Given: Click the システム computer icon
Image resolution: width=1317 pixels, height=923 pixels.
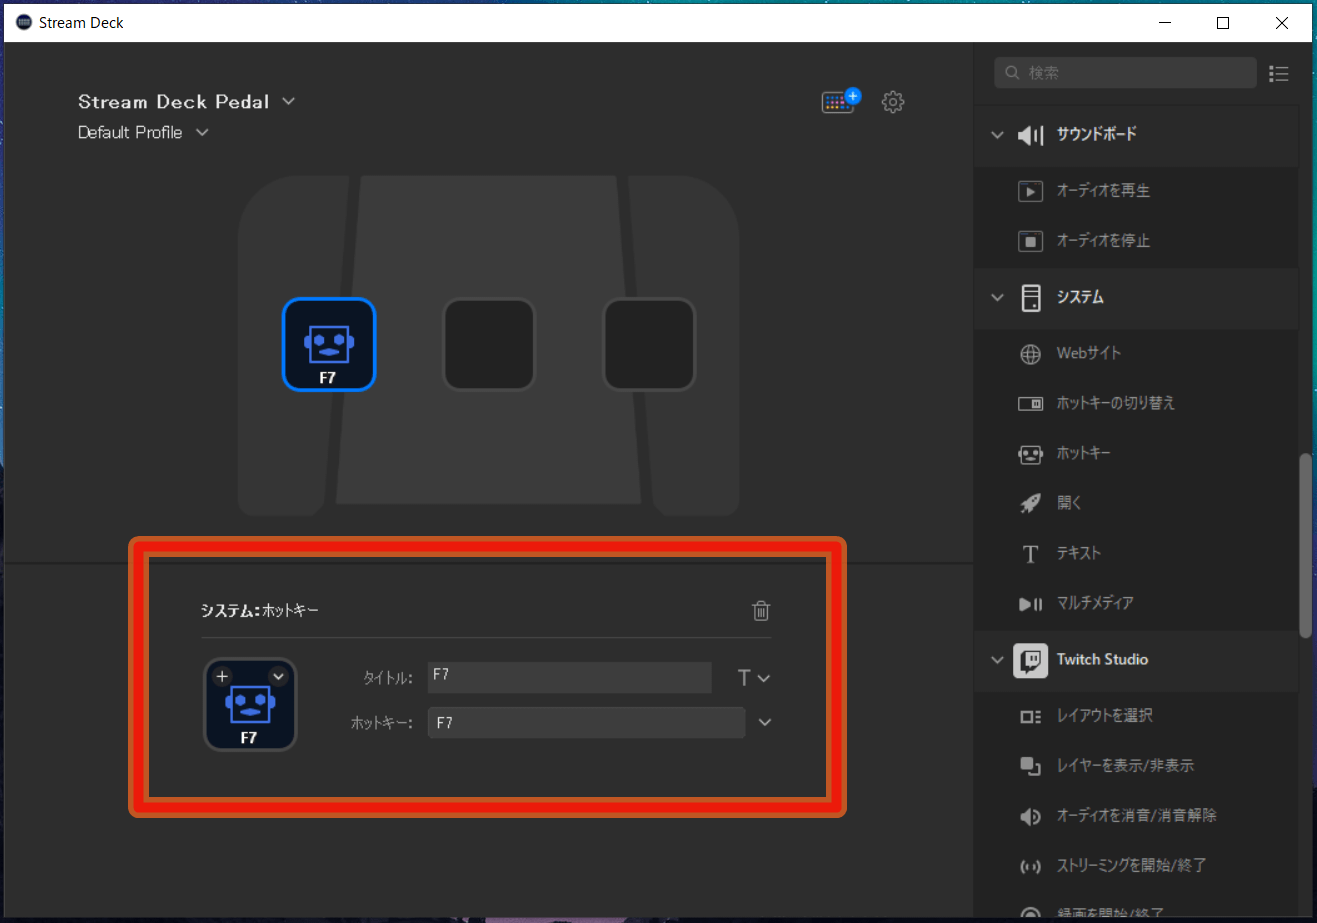Looking at the screenshot, I should point(1030,297).
